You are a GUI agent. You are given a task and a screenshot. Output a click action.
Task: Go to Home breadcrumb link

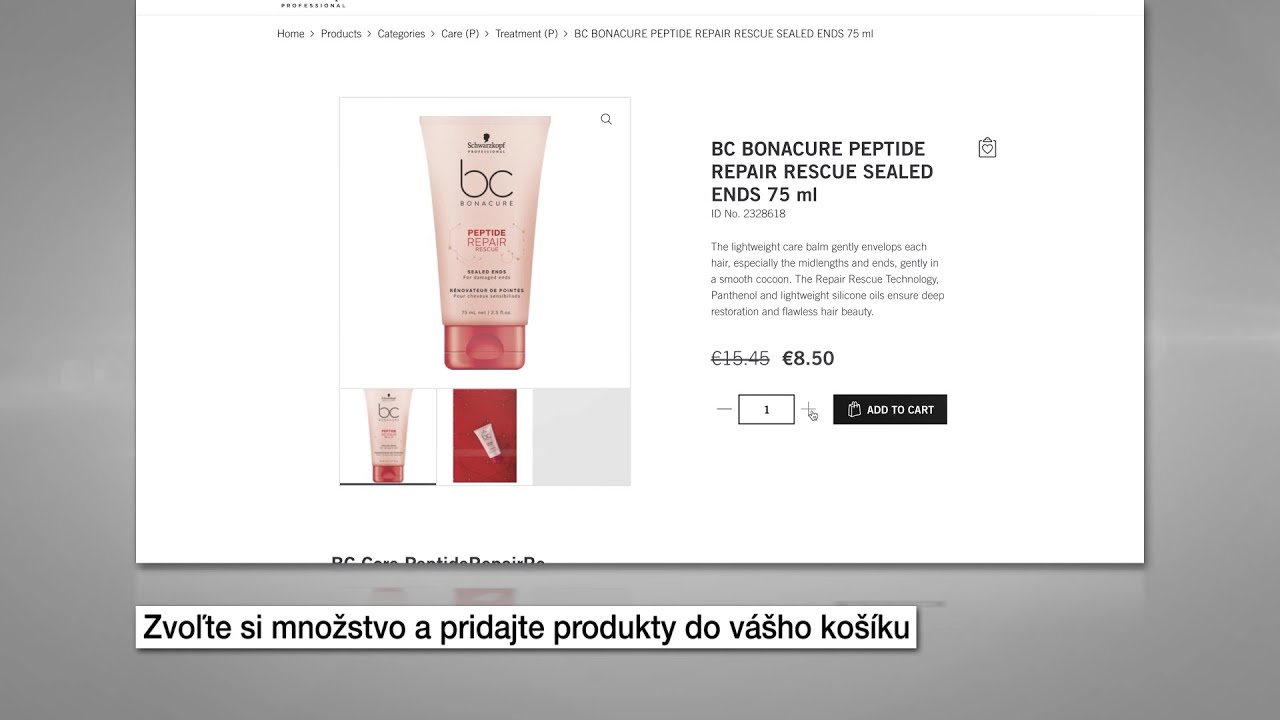coord(290,33)
